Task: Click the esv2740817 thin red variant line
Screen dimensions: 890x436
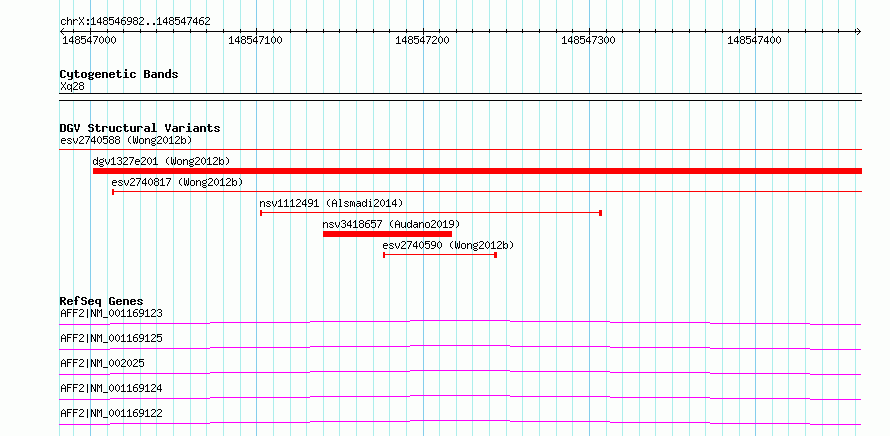Action: coord(487,192)
